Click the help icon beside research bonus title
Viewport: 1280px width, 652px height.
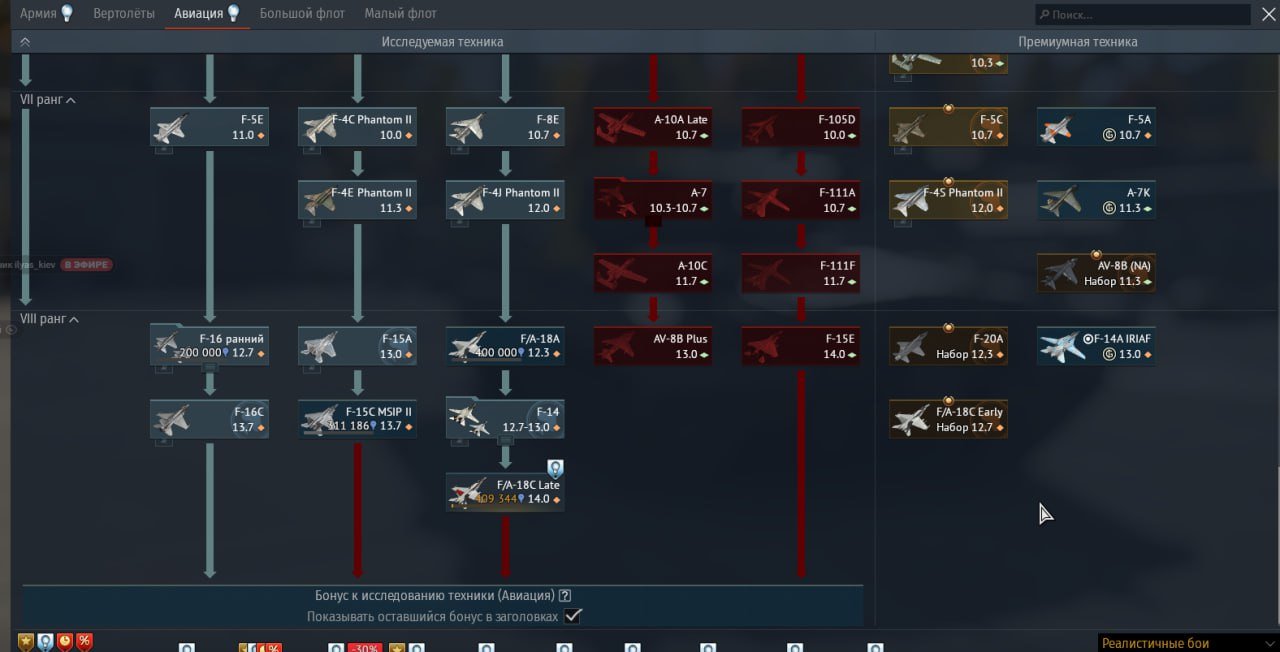[565, 595]
